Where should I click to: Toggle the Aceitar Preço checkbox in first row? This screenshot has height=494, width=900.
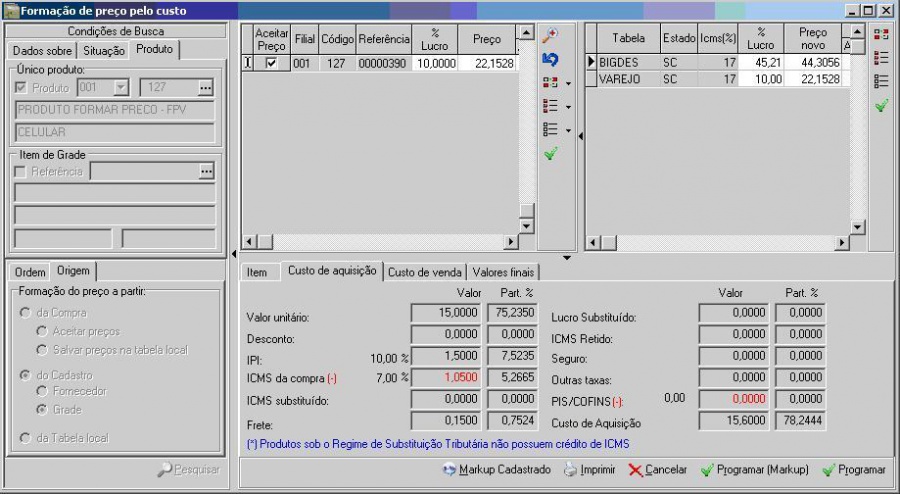point(271,62)
